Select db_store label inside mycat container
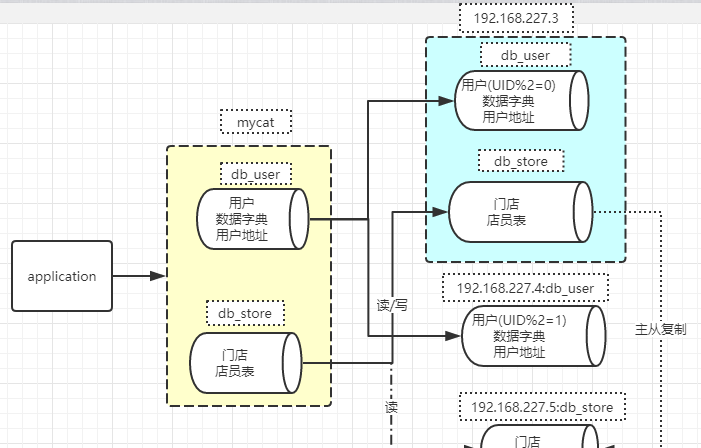The height and width of the screenshot is (448, 701). click(245, 313)
